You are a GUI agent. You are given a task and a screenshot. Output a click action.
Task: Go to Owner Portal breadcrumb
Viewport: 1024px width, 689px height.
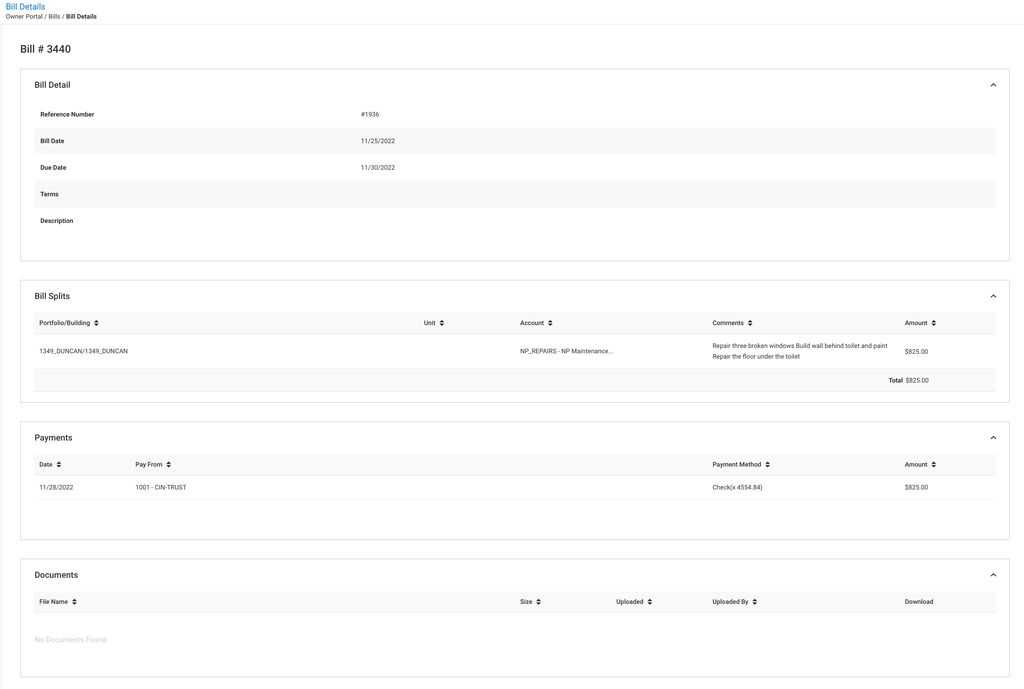click(24, 17)
